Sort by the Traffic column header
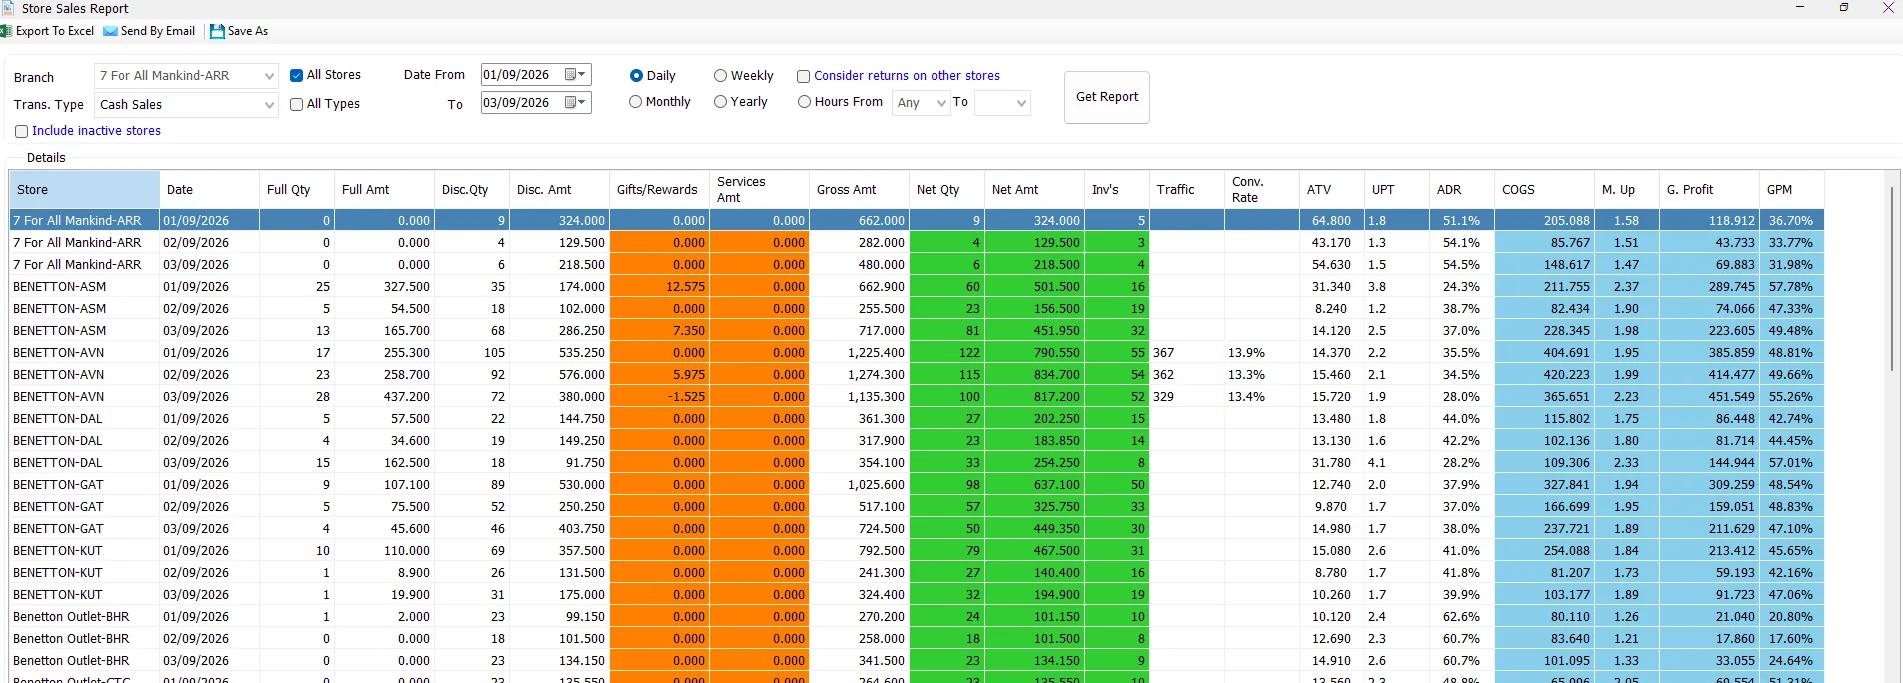Image resolution: width=1903 pixels, height=683 pixels. click(x=1187, y=190)
